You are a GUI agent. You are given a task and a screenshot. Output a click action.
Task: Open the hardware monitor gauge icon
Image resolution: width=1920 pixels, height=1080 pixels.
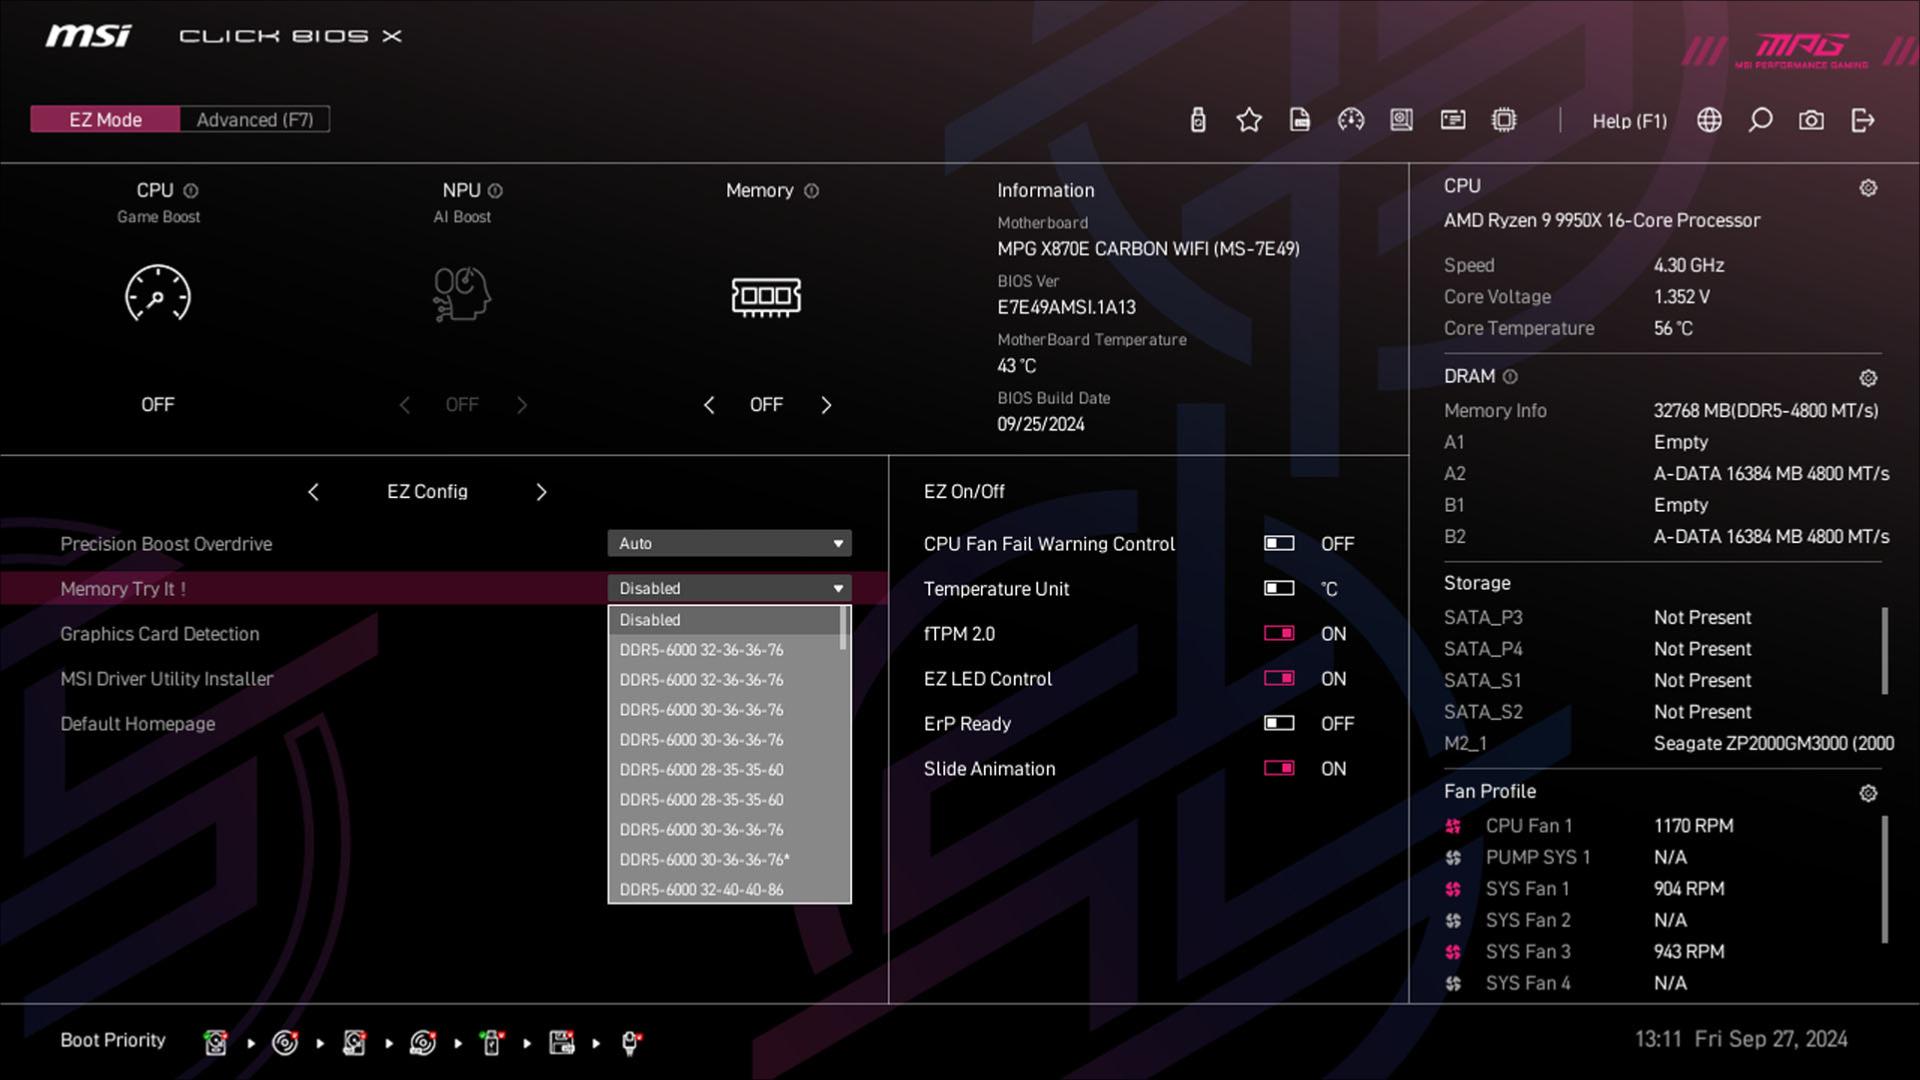pos(1351,120)
